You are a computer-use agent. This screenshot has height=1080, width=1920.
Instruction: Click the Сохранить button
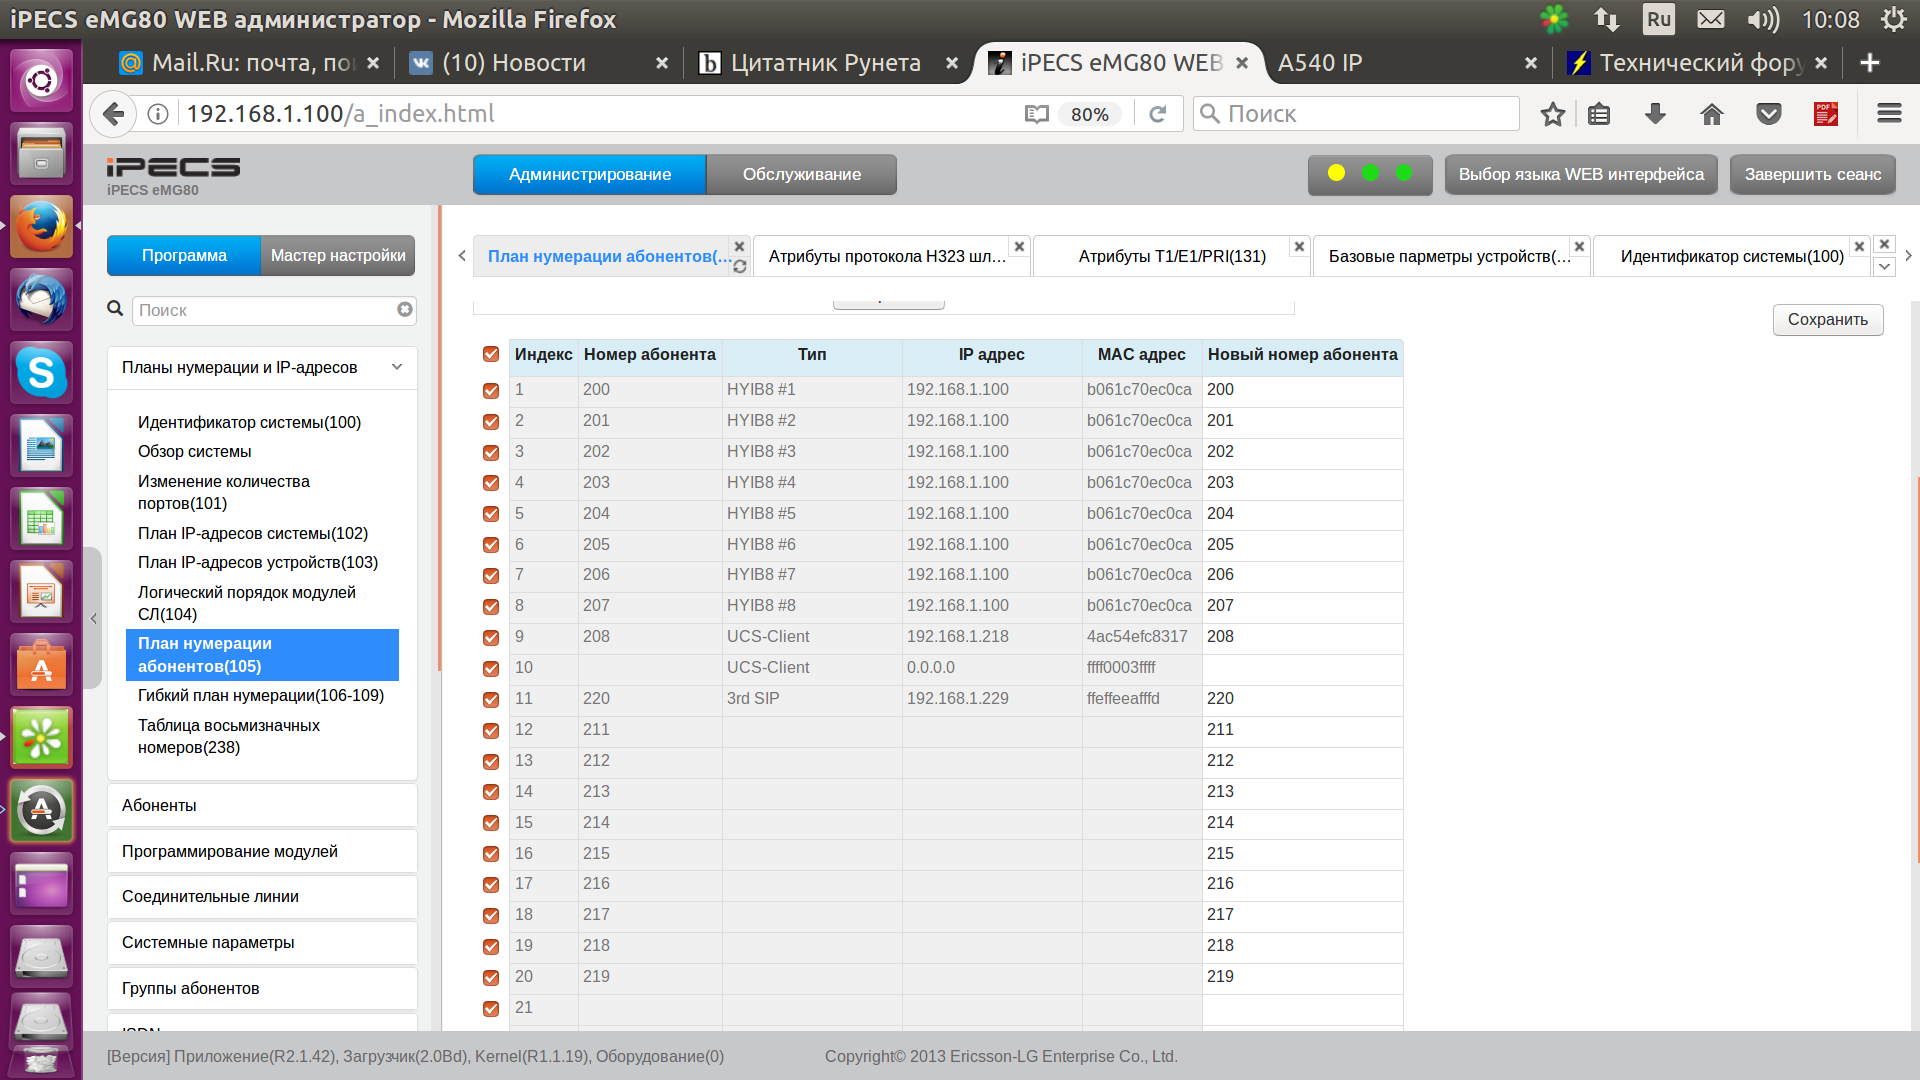1827,320
